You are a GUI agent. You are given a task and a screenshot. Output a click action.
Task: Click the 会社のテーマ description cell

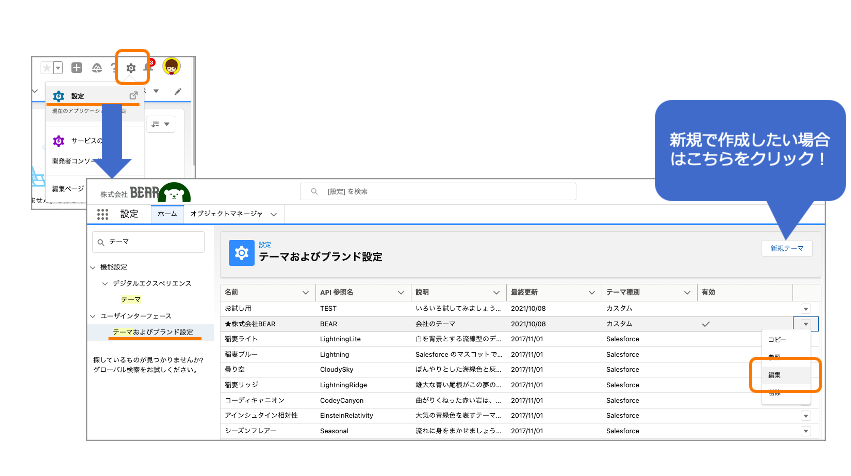tap(435, 324)
